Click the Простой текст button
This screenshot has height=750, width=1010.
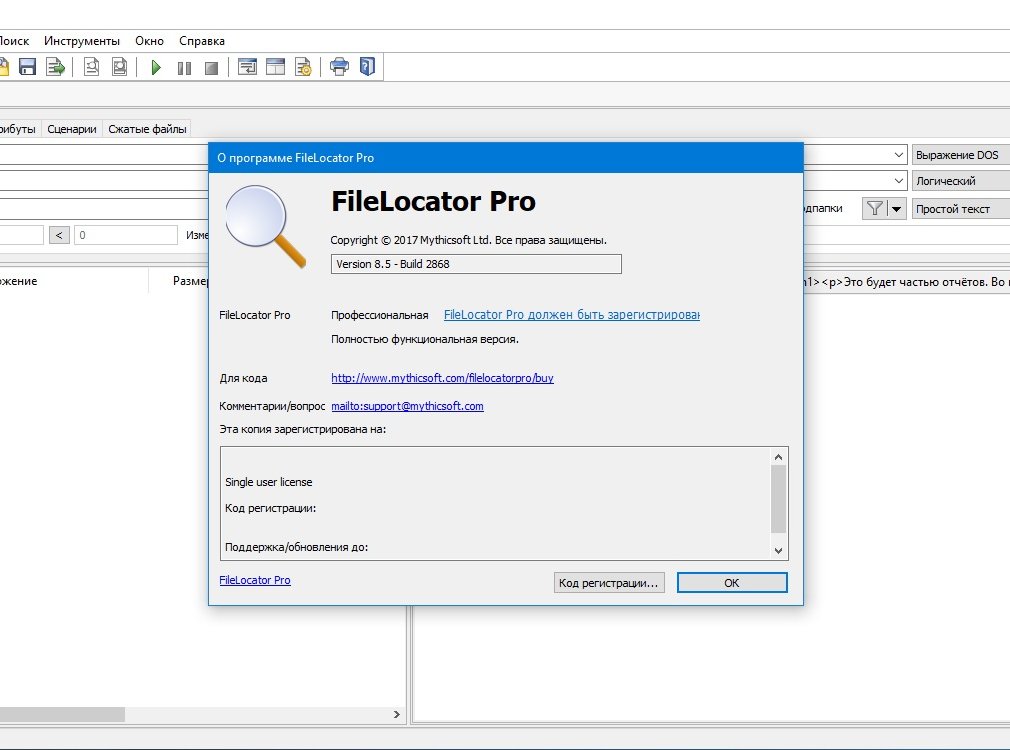point(961,209)
